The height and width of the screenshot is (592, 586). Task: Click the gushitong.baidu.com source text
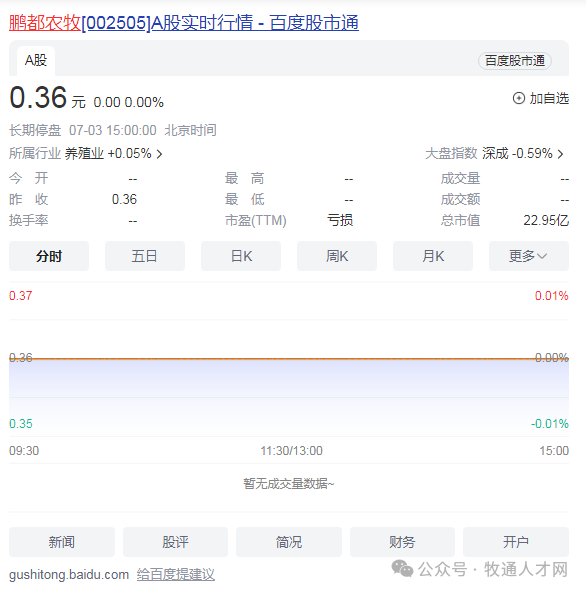coord(69,575)
